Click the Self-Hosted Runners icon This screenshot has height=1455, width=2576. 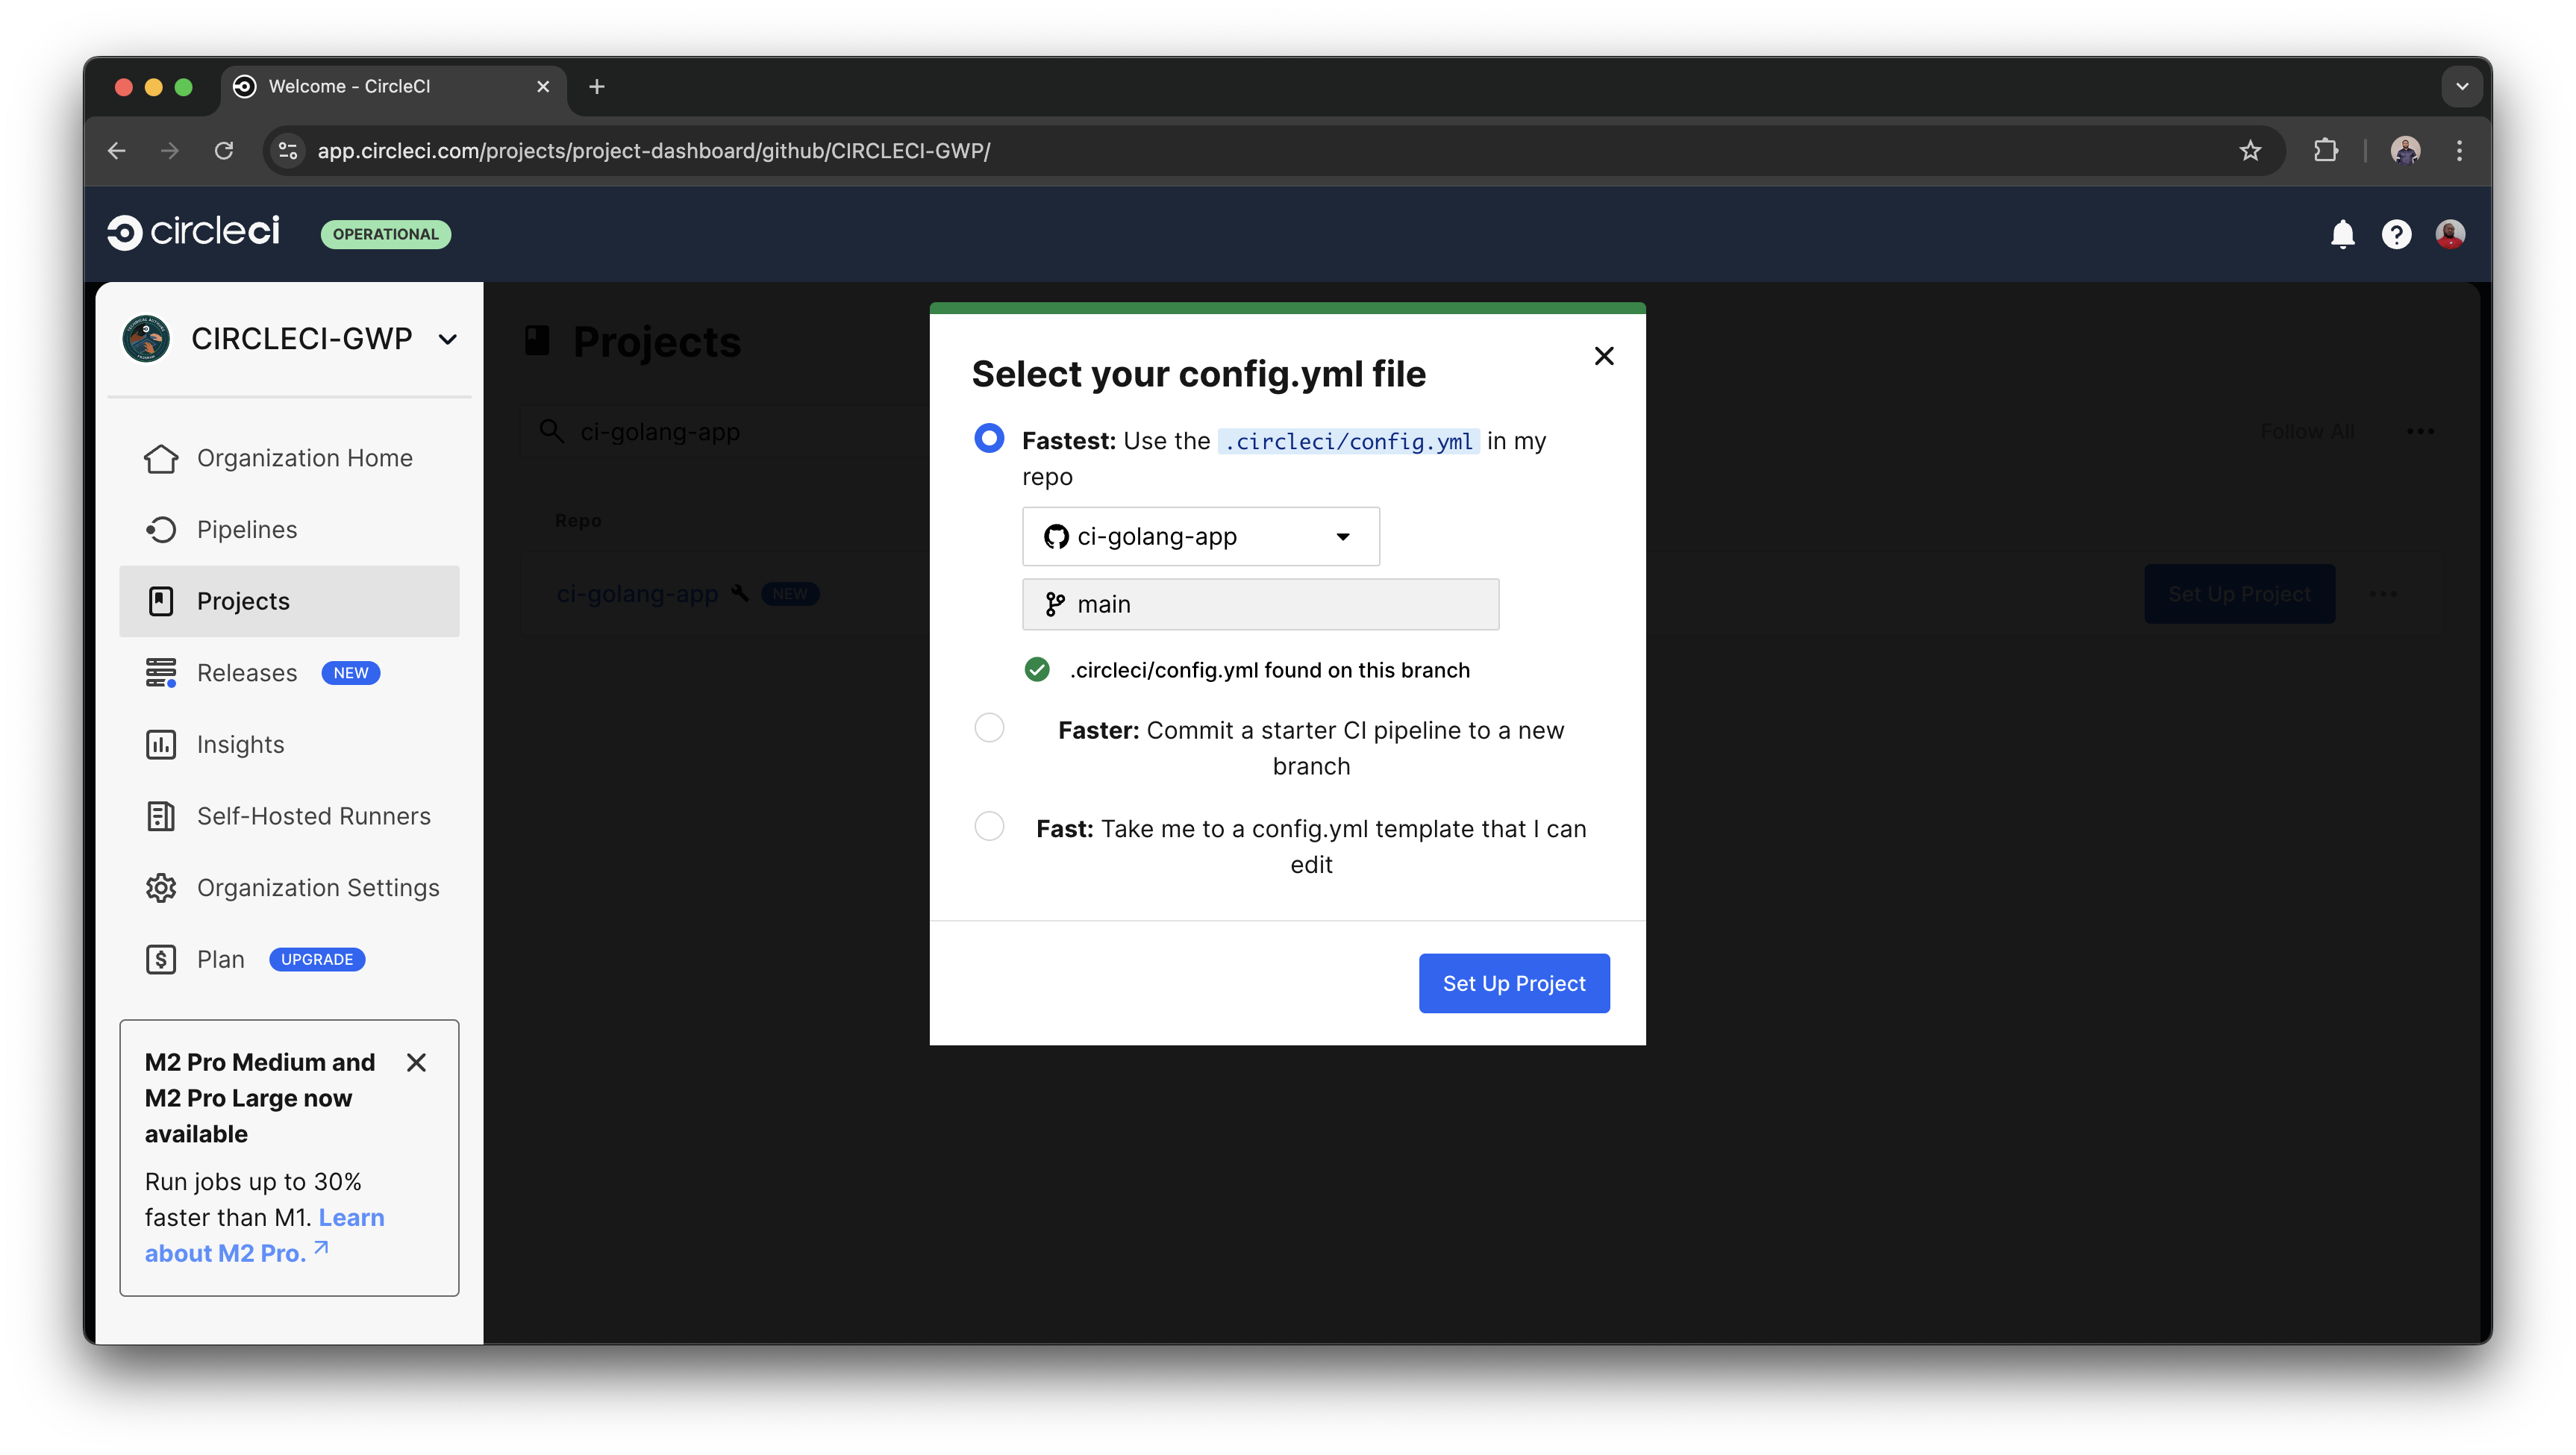tap(161, 816)
